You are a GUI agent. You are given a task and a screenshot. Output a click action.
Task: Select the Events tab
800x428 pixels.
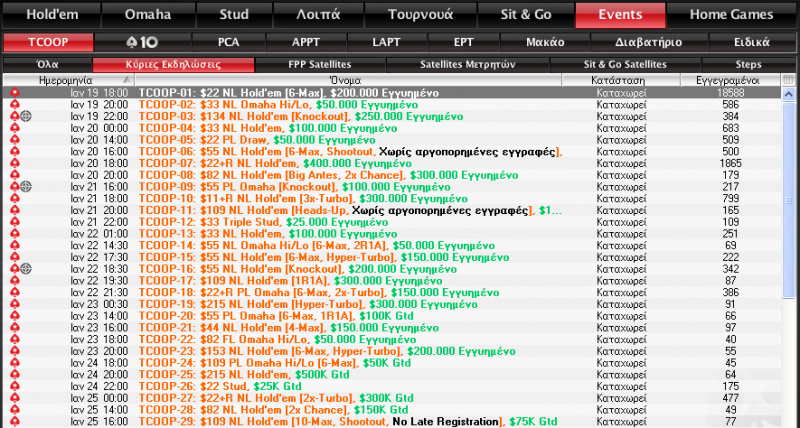(620, 15)
